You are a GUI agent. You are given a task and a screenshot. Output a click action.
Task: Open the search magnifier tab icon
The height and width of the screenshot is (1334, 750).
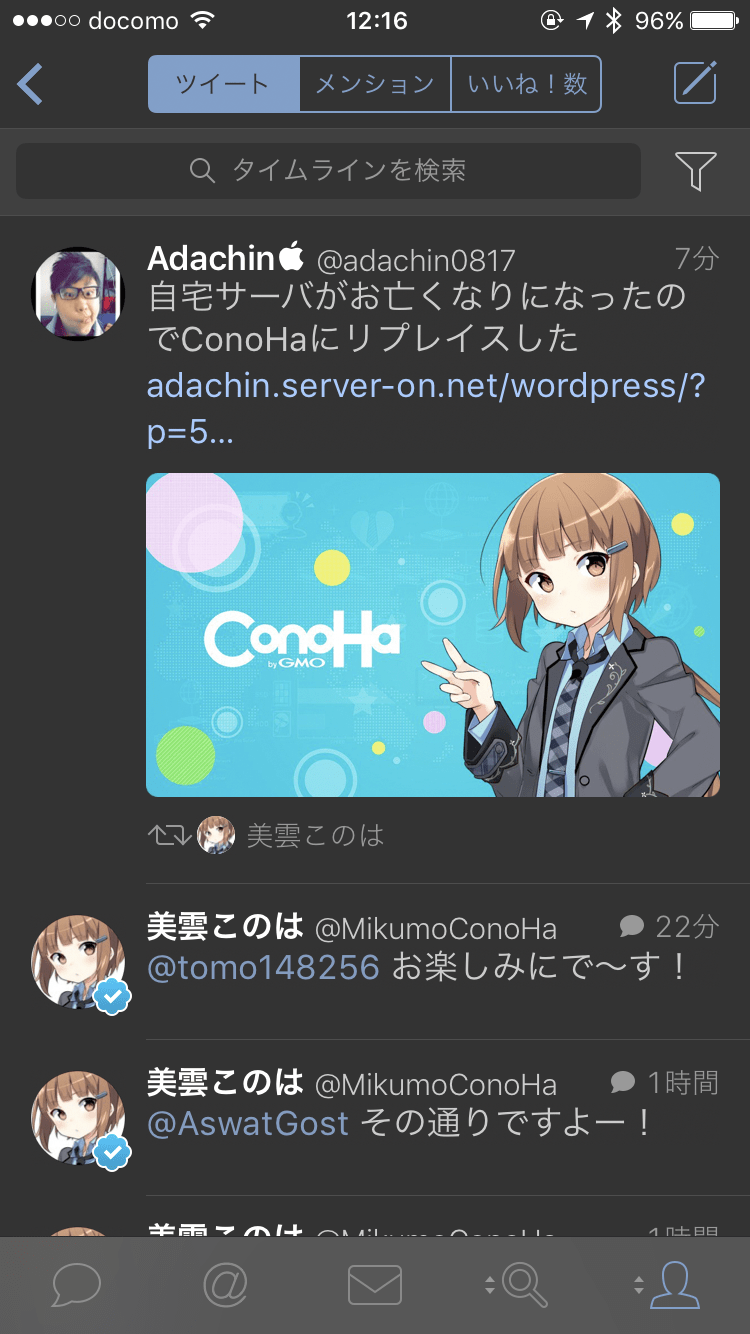pos(523,1285)
